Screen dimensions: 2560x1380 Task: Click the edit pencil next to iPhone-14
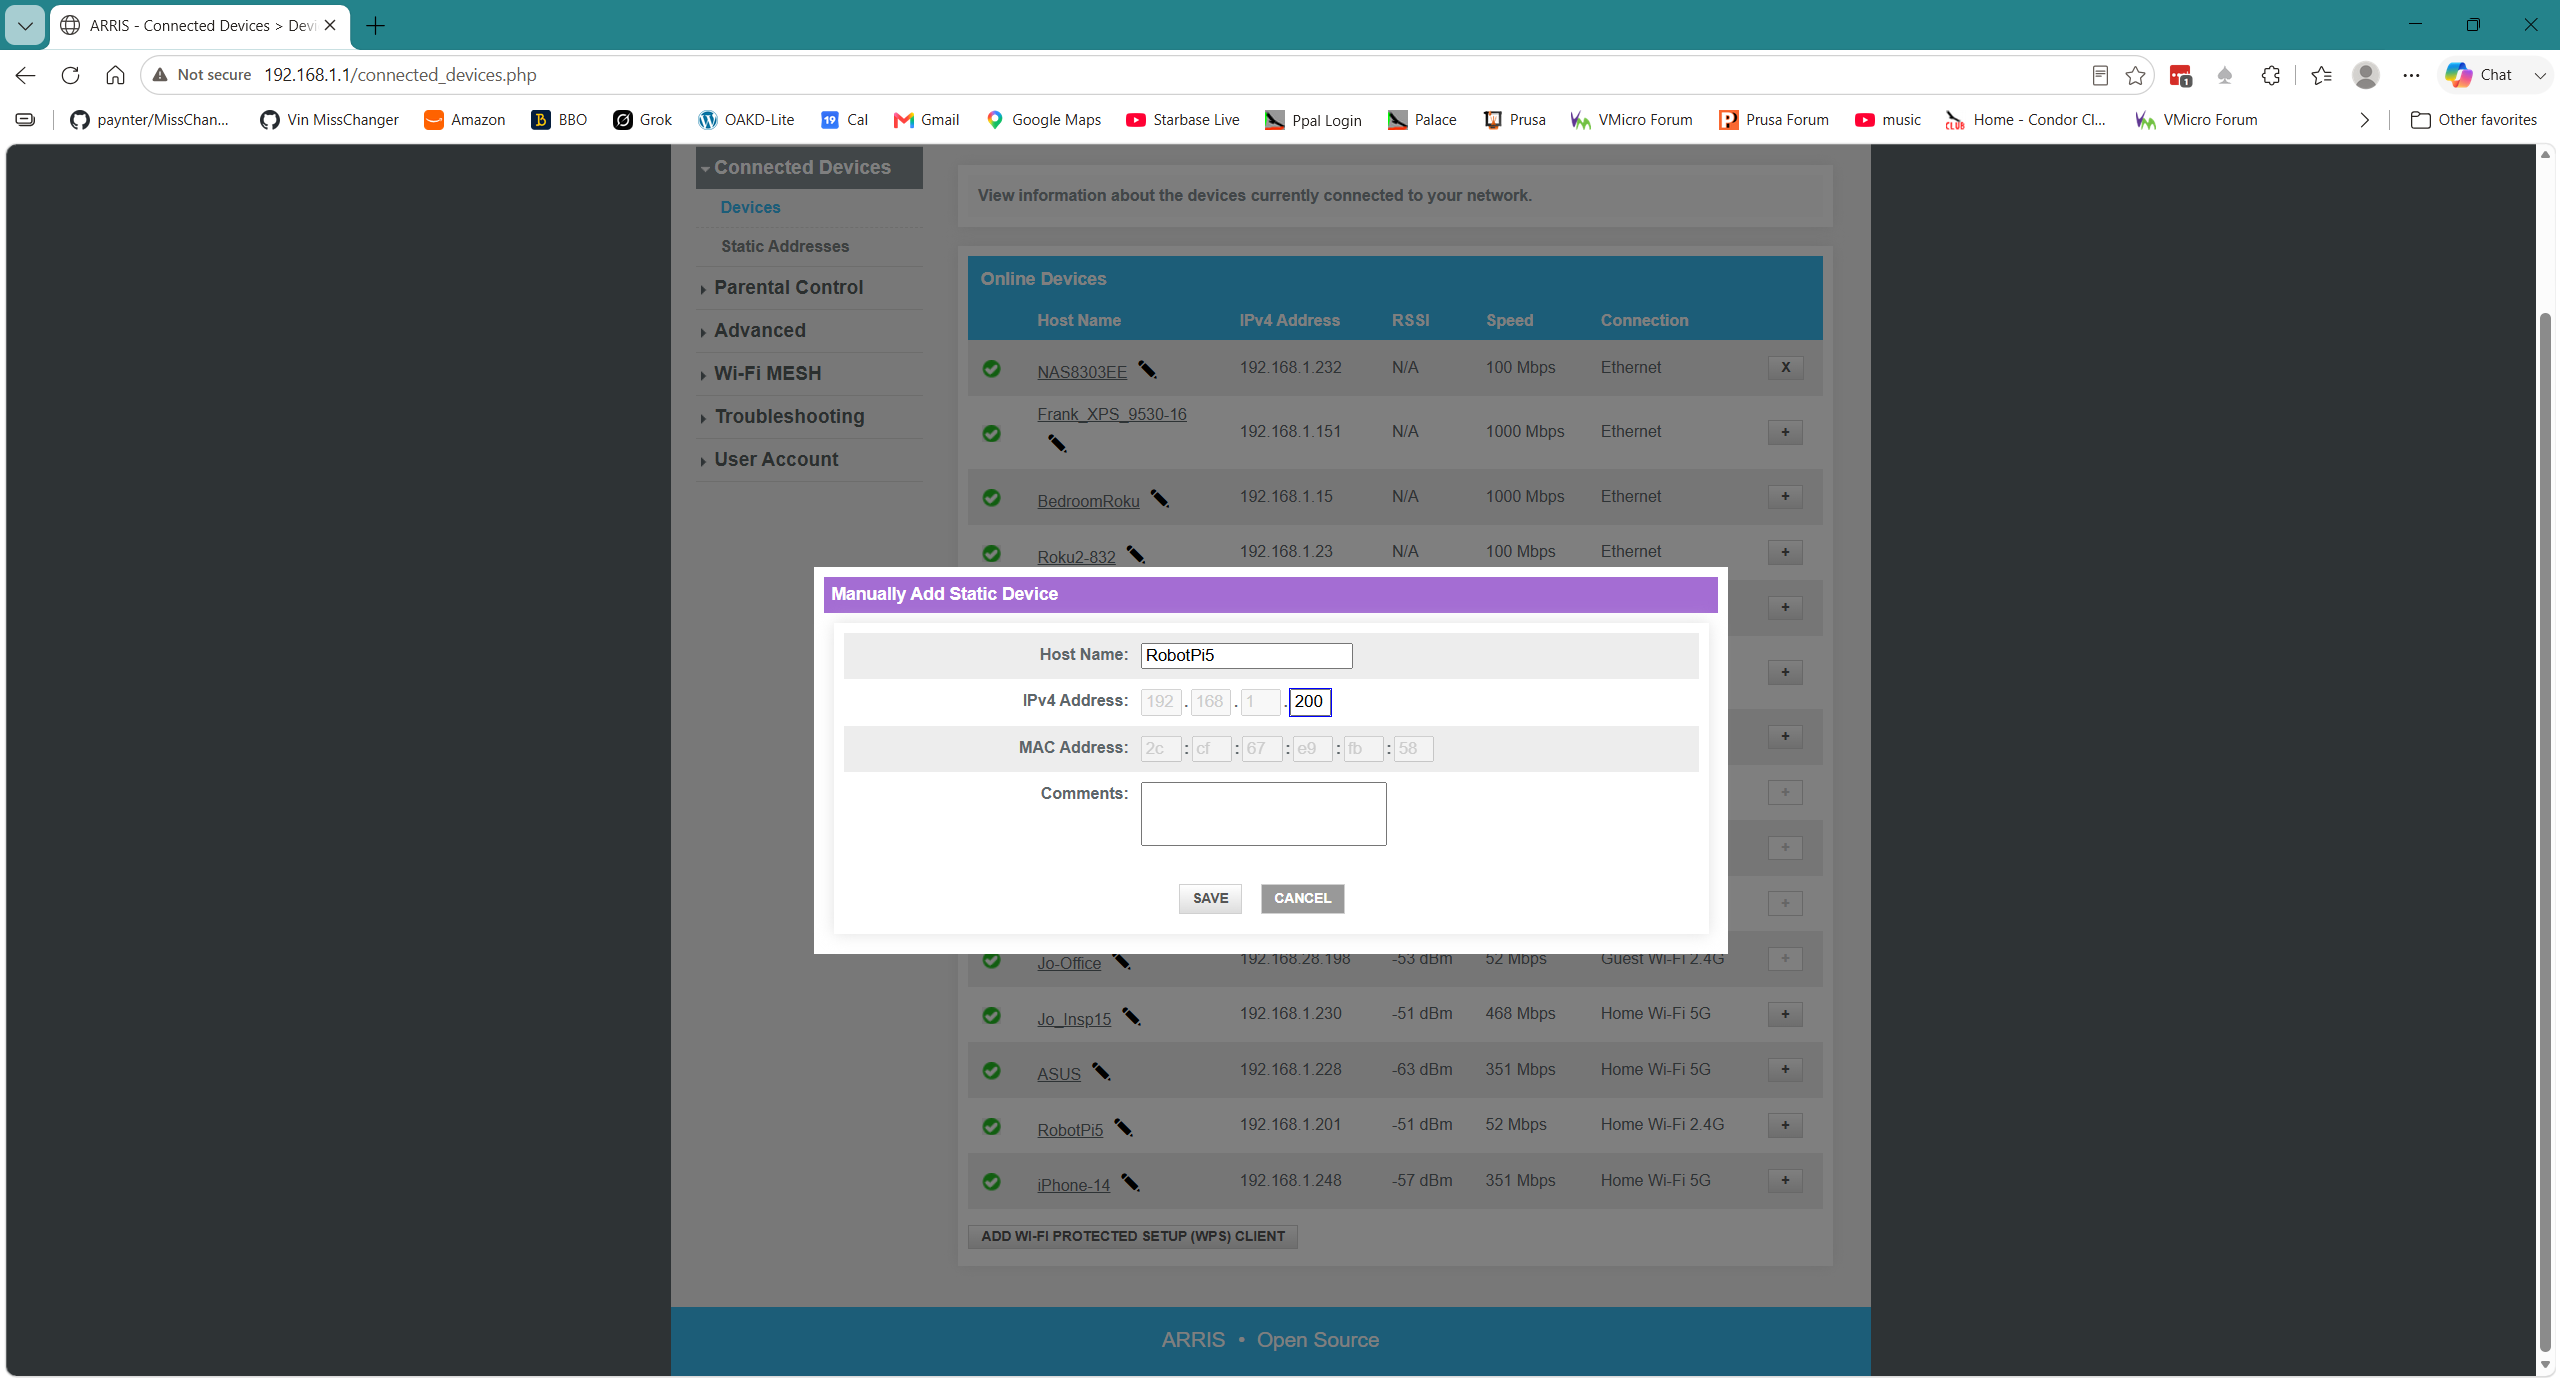(x=1130, y=1182)
